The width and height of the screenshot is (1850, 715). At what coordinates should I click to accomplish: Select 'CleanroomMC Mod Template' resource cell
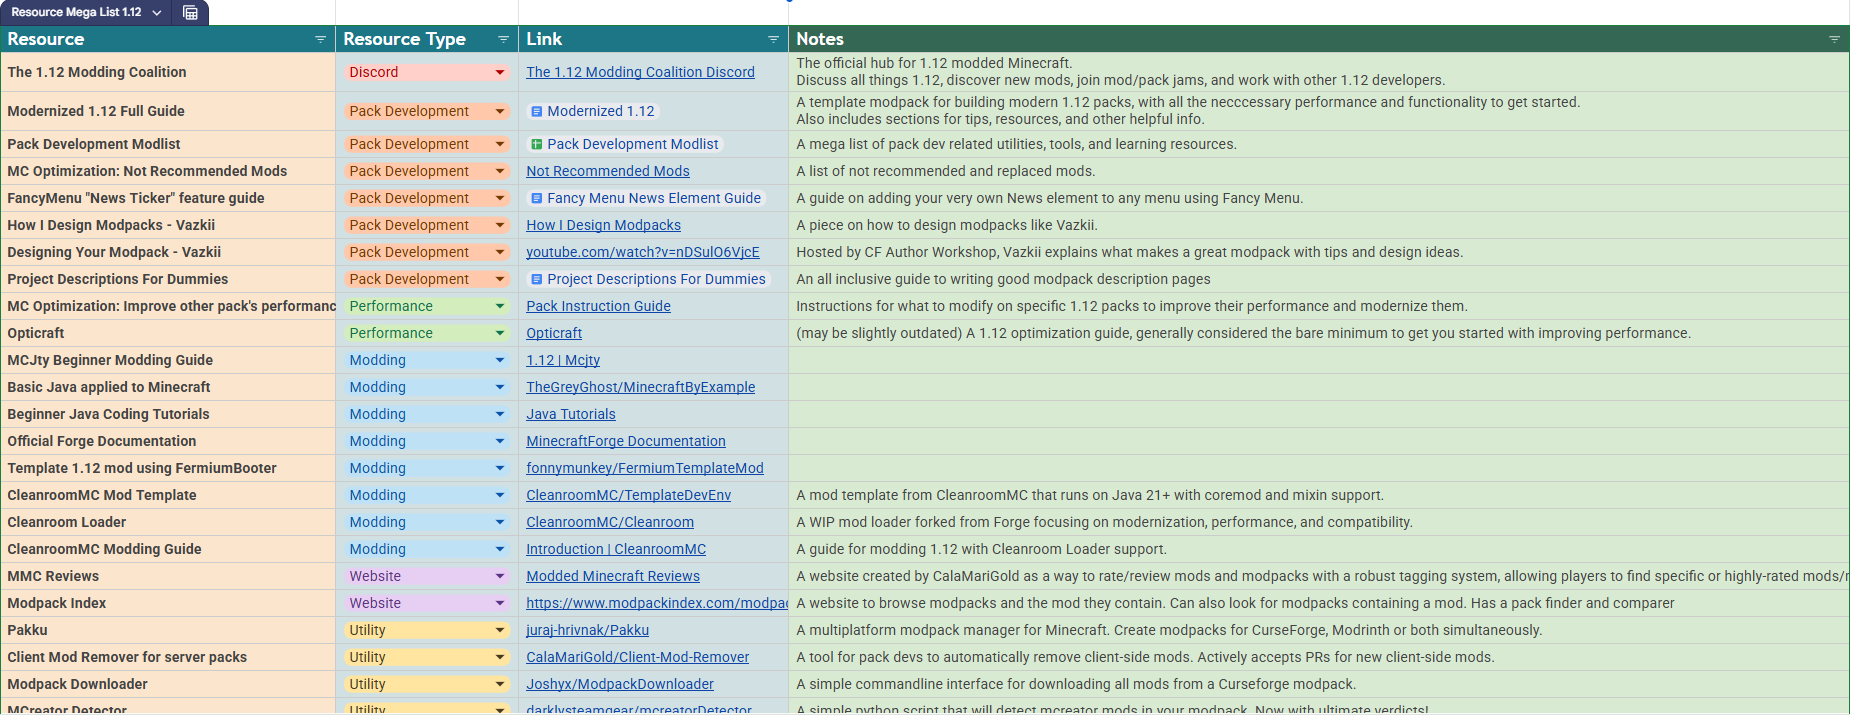pos(168,495)
